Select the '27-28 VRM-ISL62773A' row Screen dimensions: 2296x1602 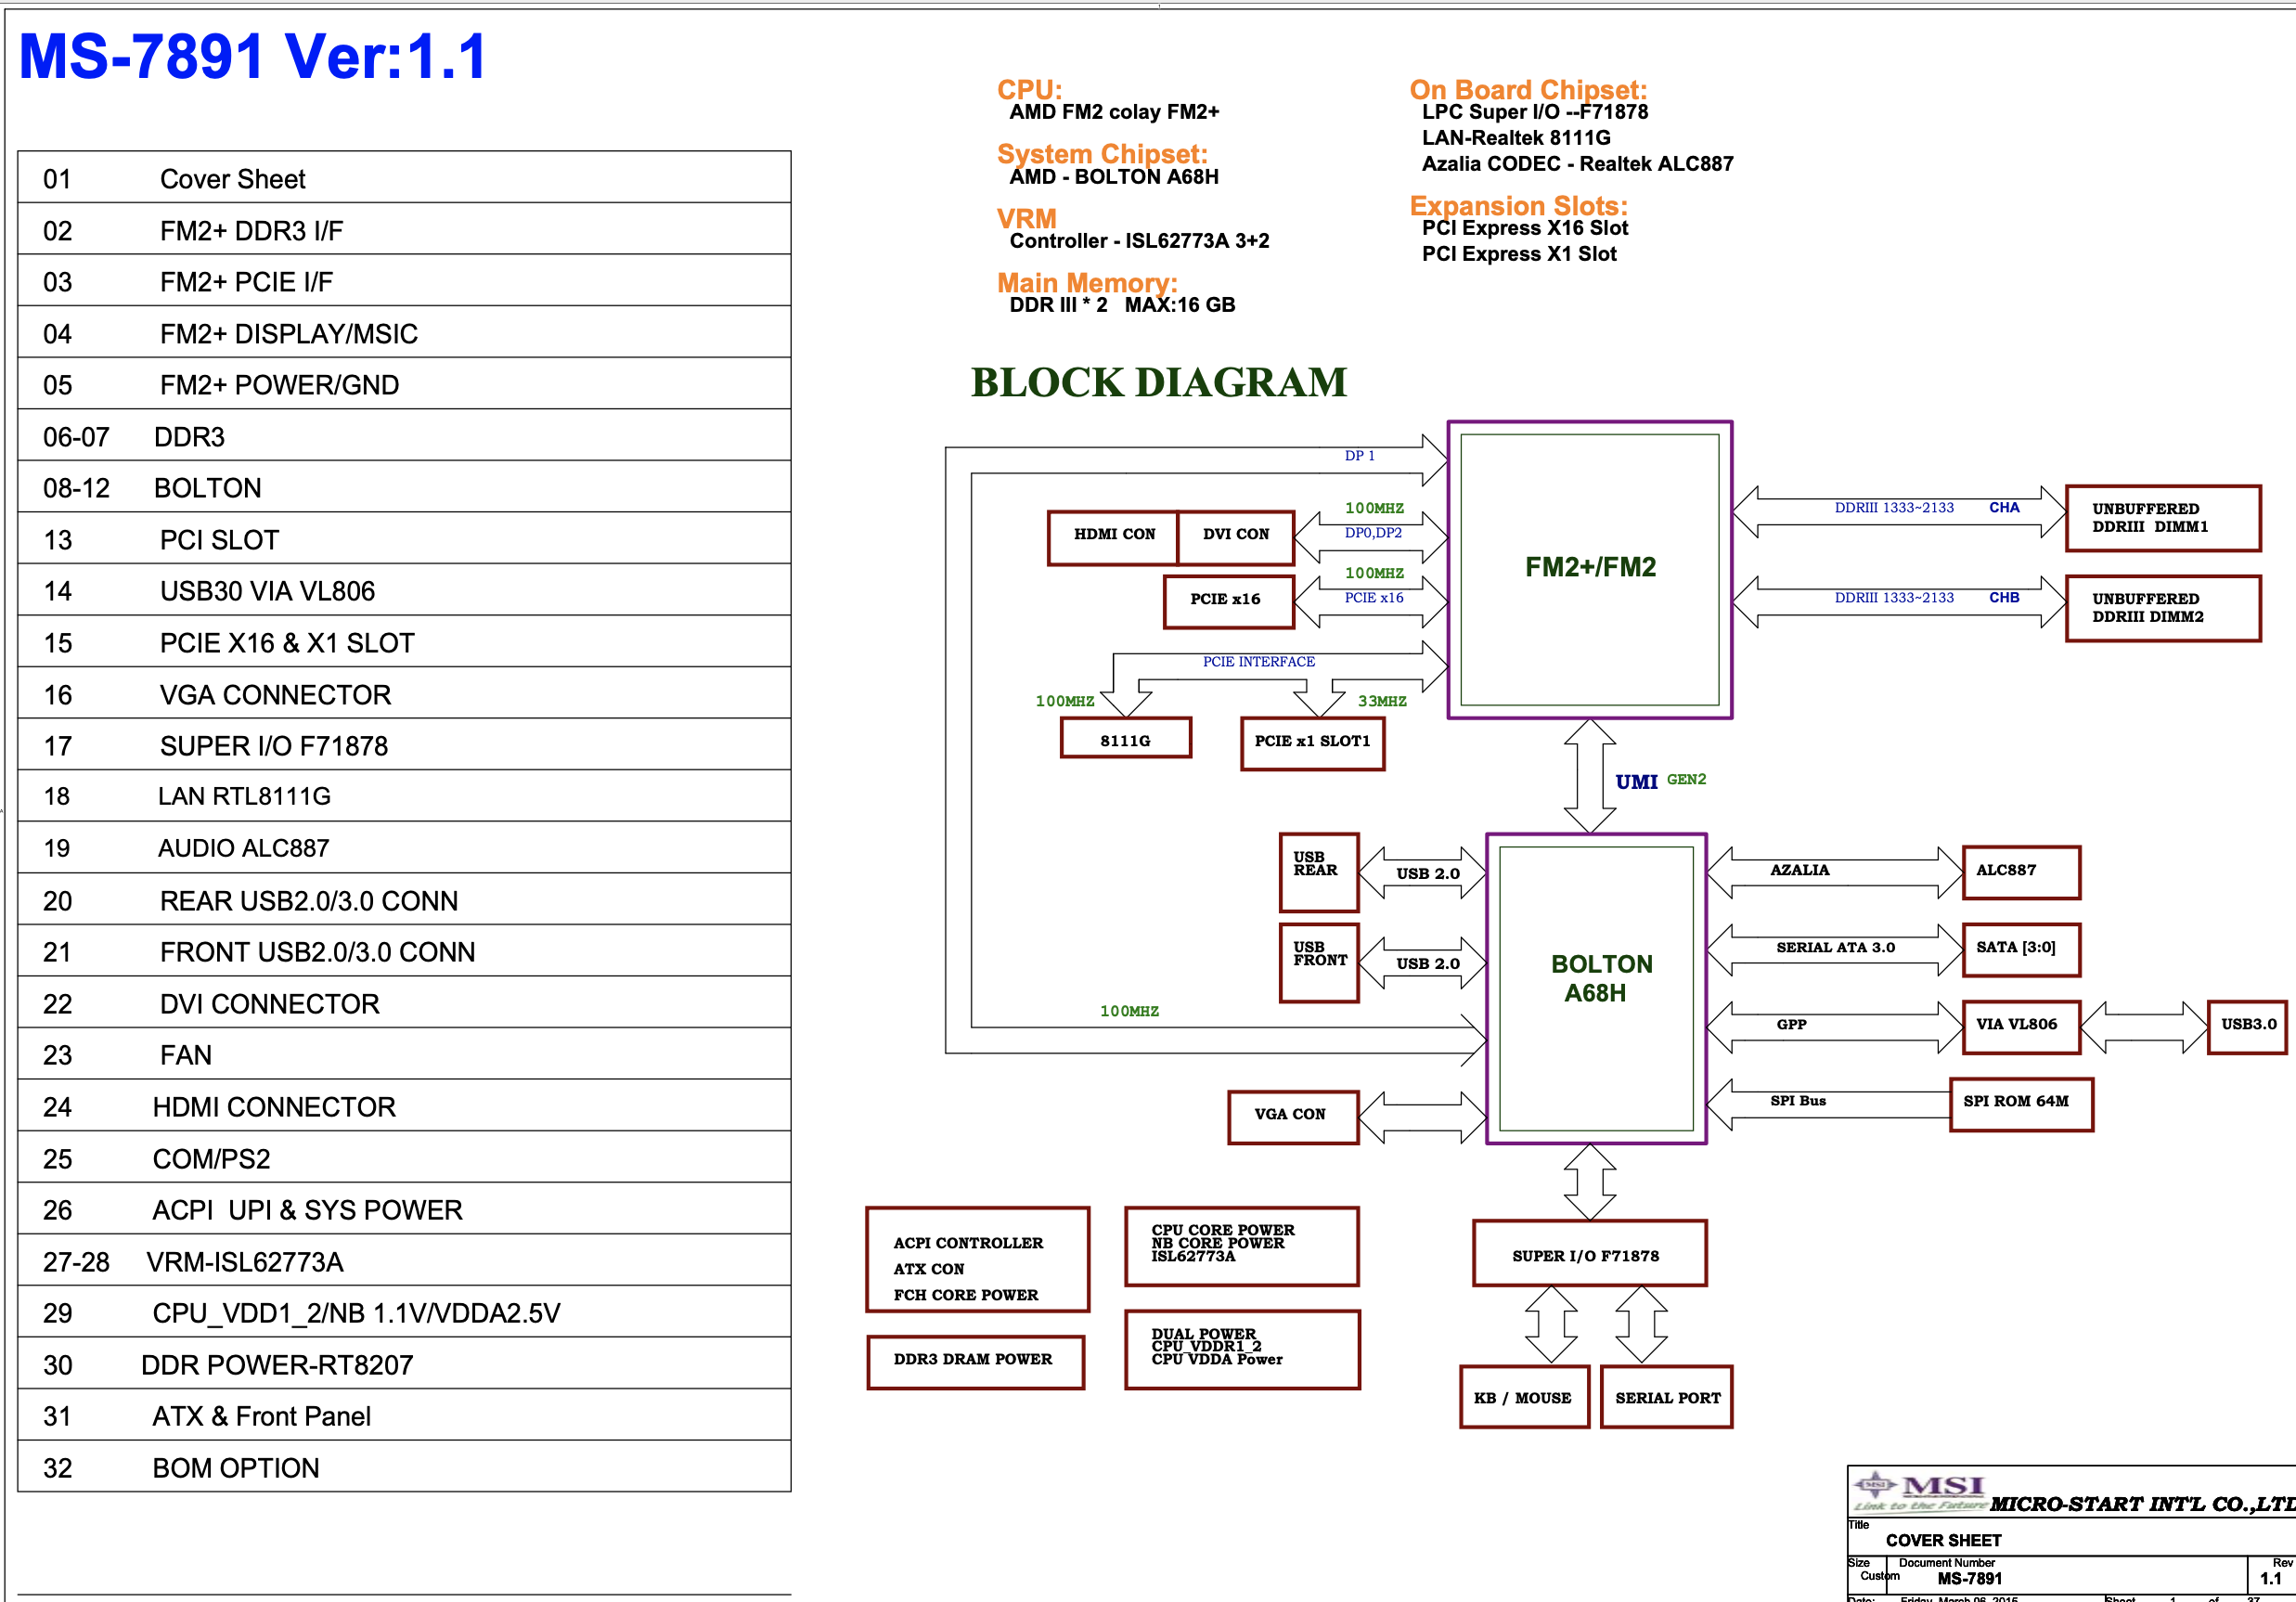pyautogui.click(x=404, y=1261)
